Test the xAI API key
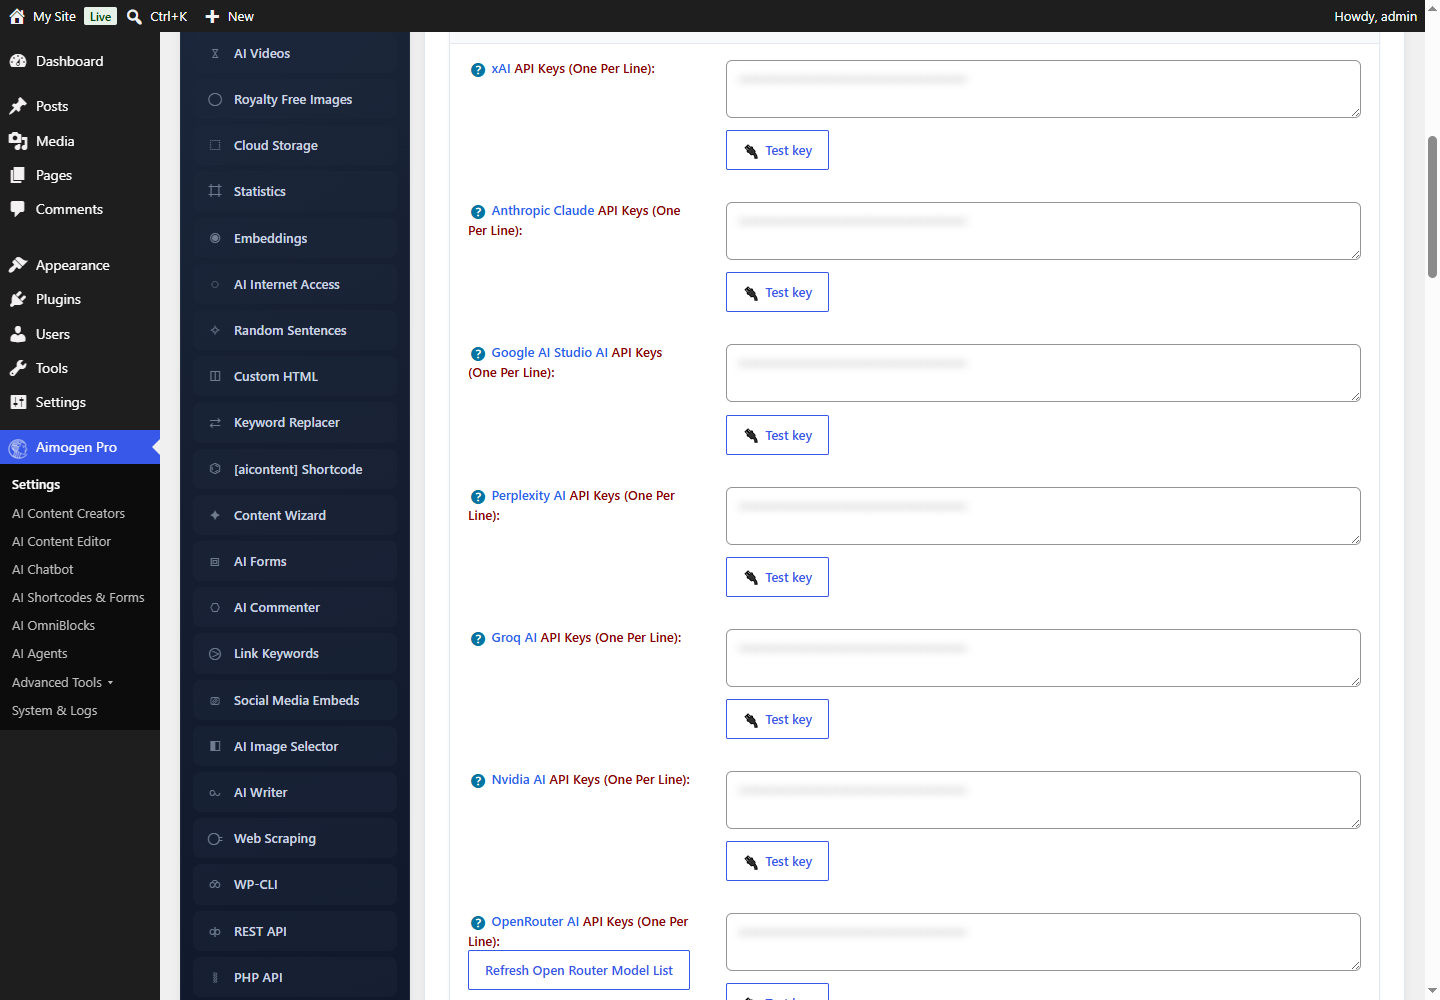1440x1000 pixels. pyautogui.click(x=777, y=150)
